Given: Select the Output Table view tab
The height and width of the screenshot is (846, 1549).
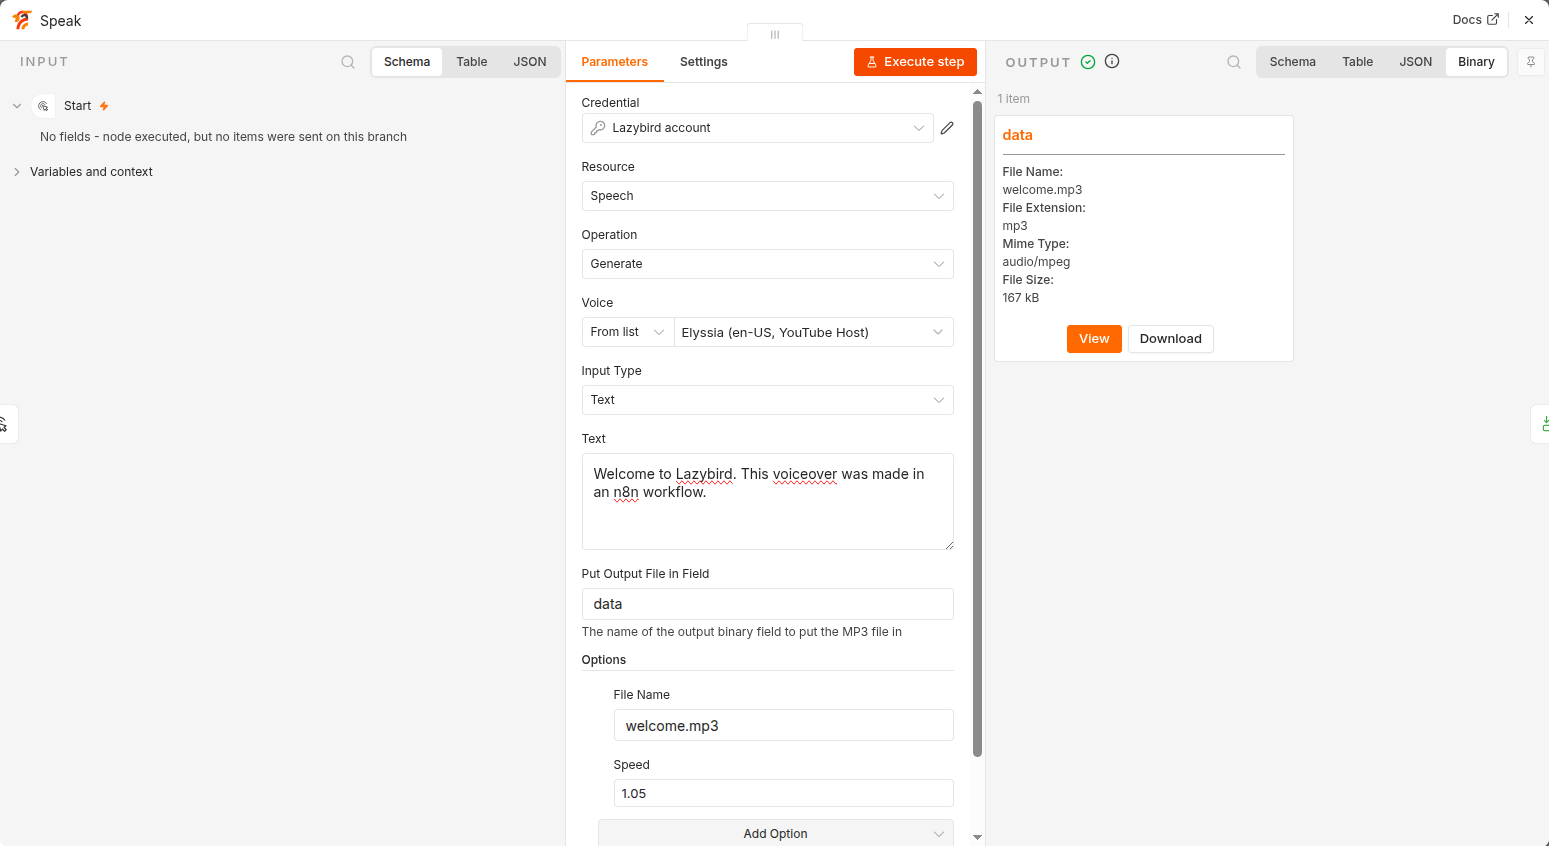Looking at the screenshot, I should (1358, 62).
